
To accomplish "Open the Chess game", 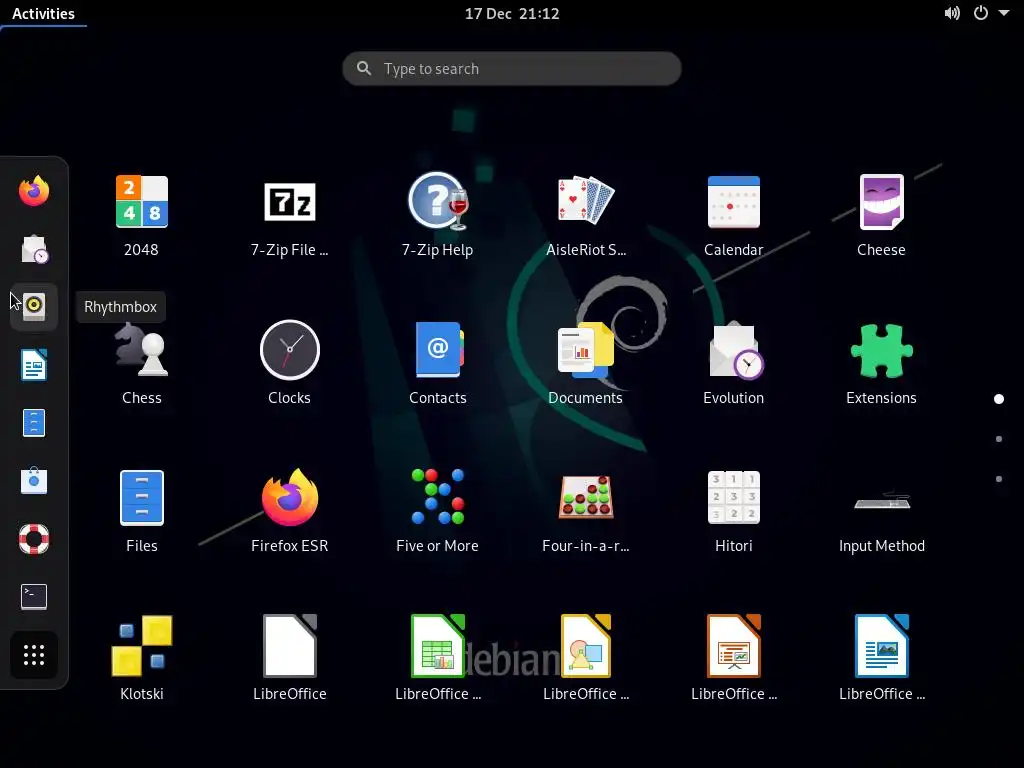I will click(142, 350).
